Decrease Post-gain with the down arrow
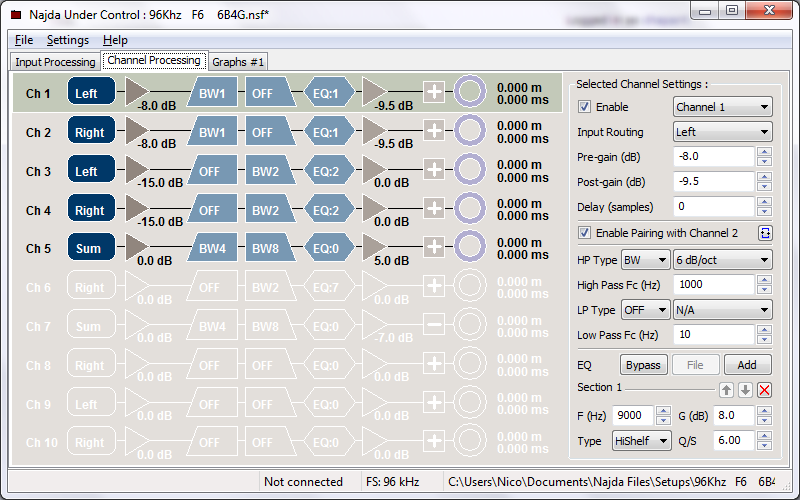This screenshot has width=800, height=500. 764,187
